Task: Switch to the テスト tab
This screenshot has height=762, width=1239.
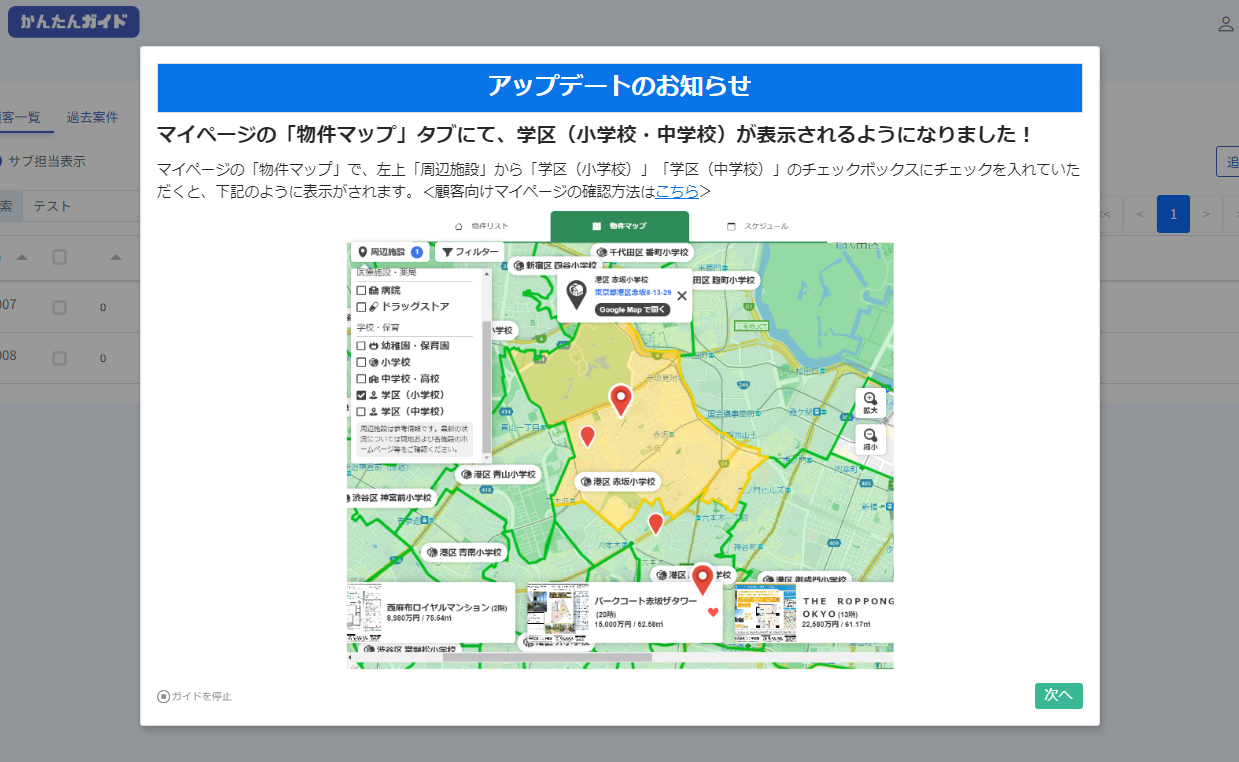Action: click(x=52, y=206)
